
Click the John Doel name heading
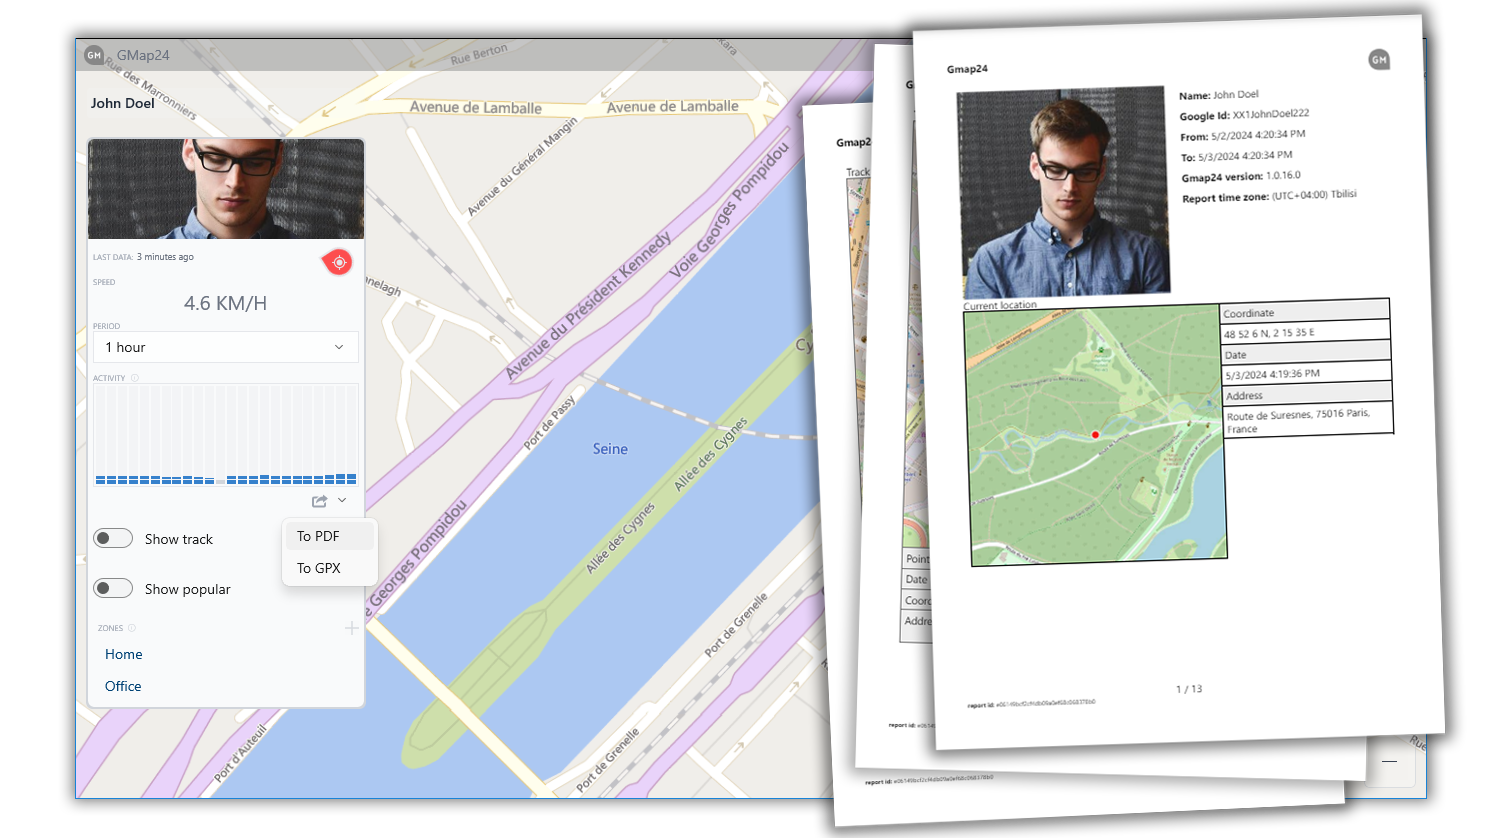(123, 103)
